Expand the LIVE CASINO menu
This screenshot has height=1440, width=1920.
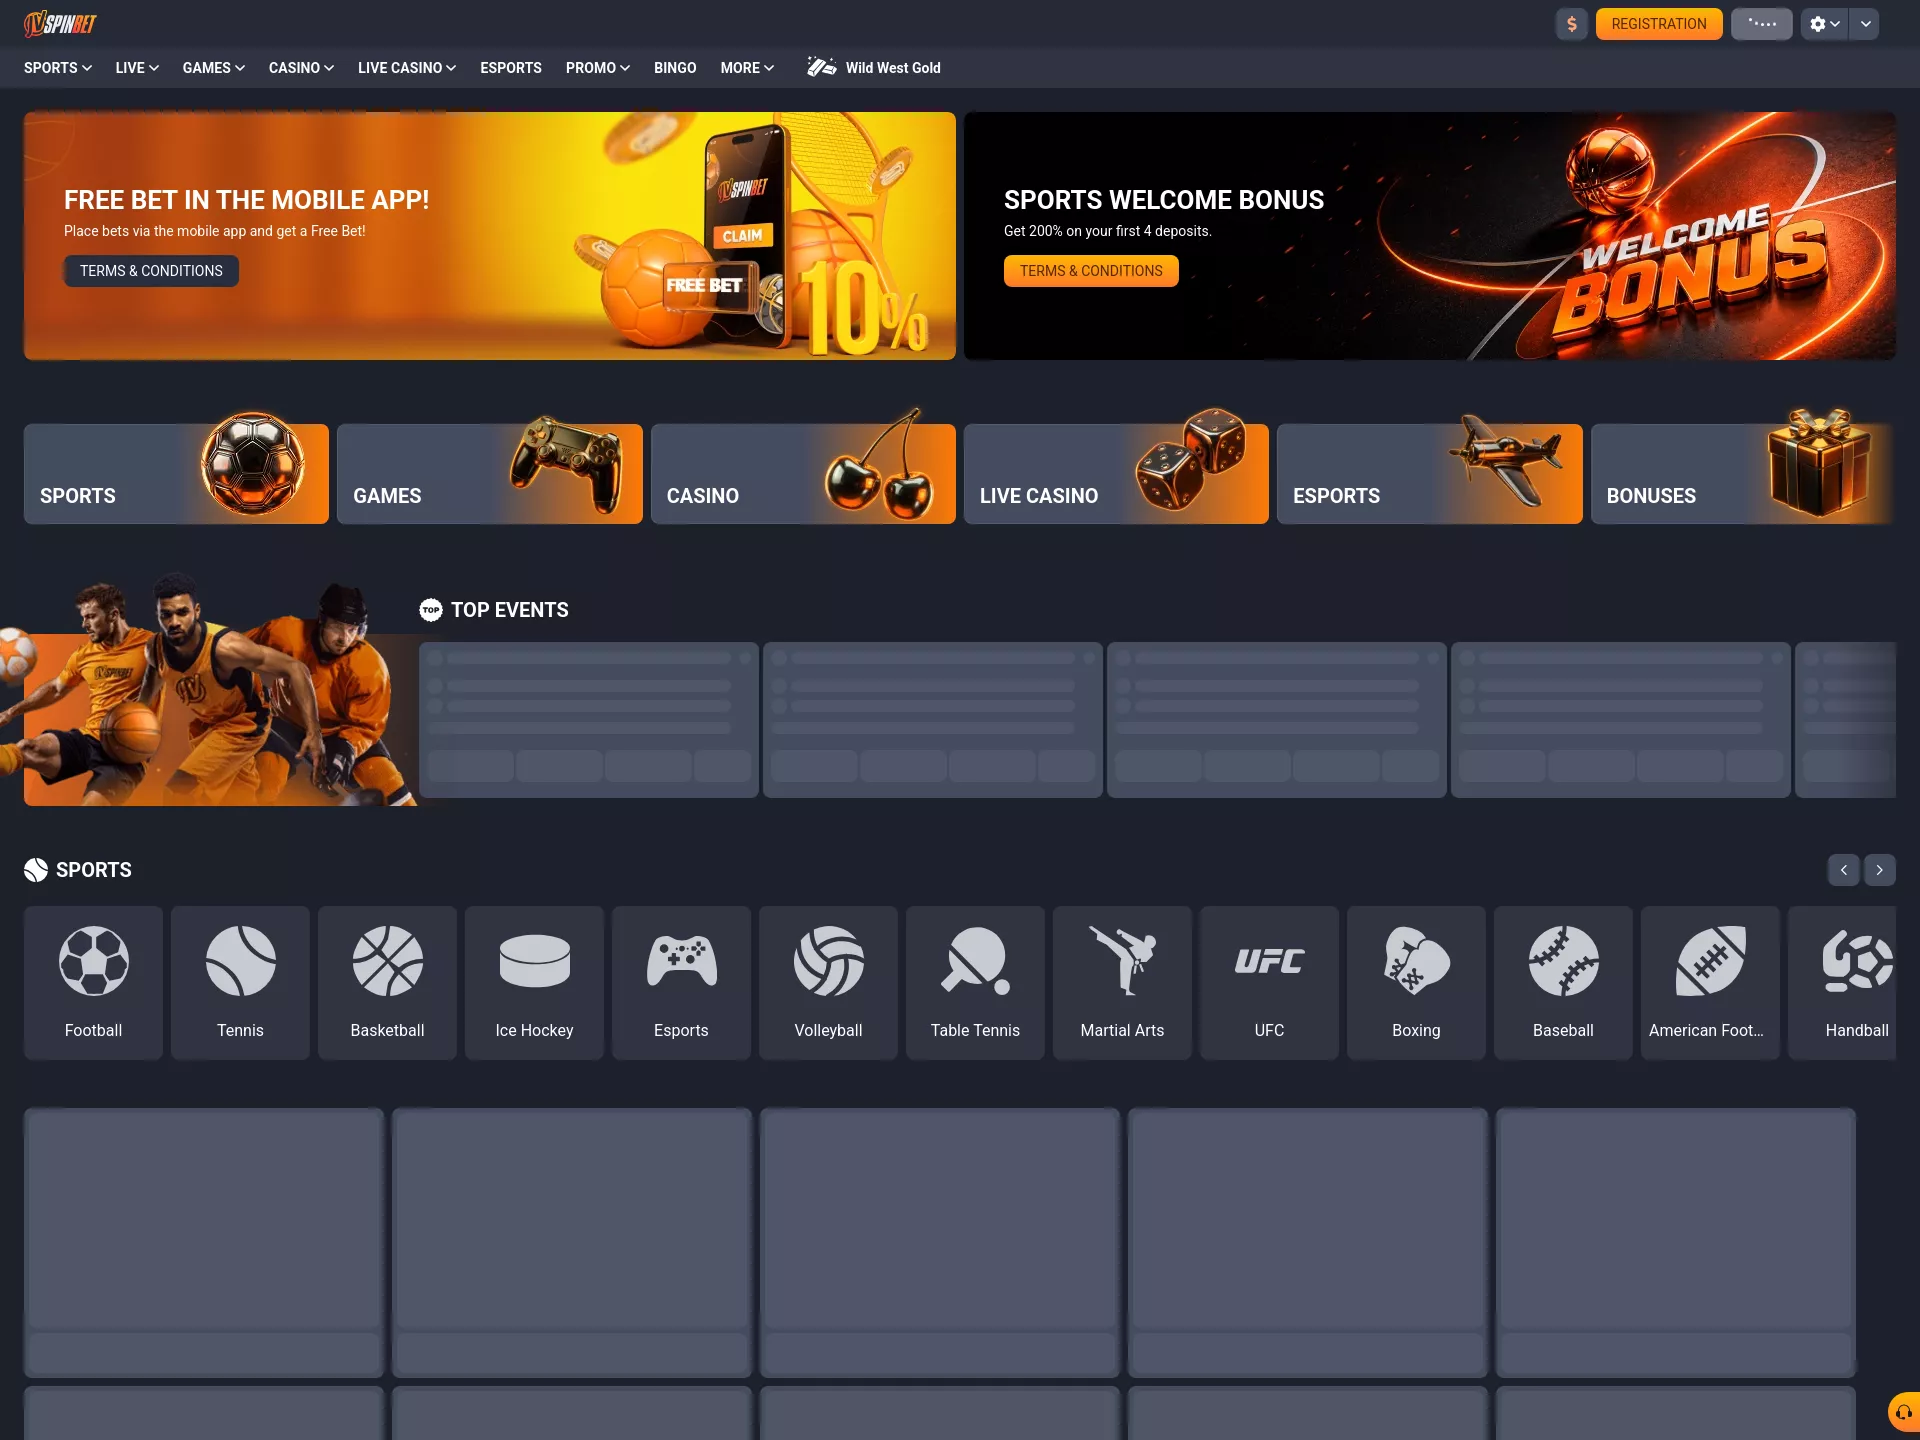(407, 68)
